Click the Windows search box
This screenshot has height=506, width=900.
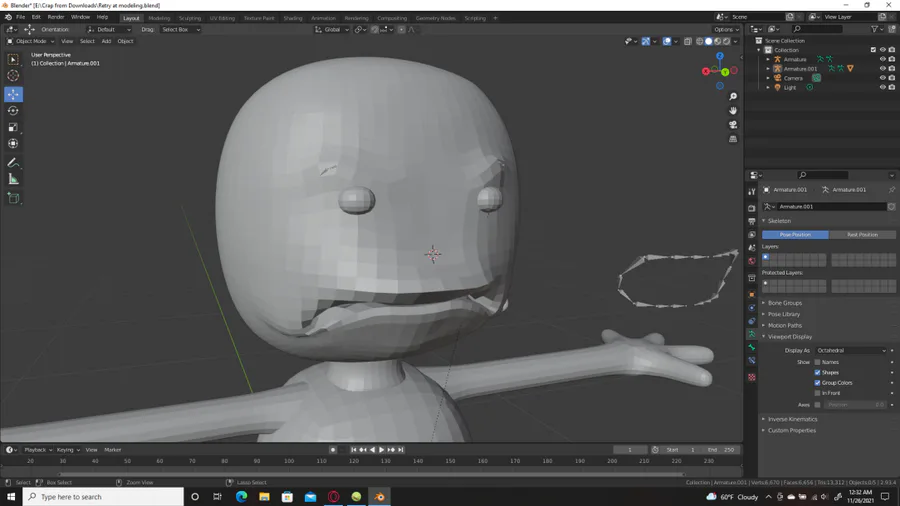(103, 497)
